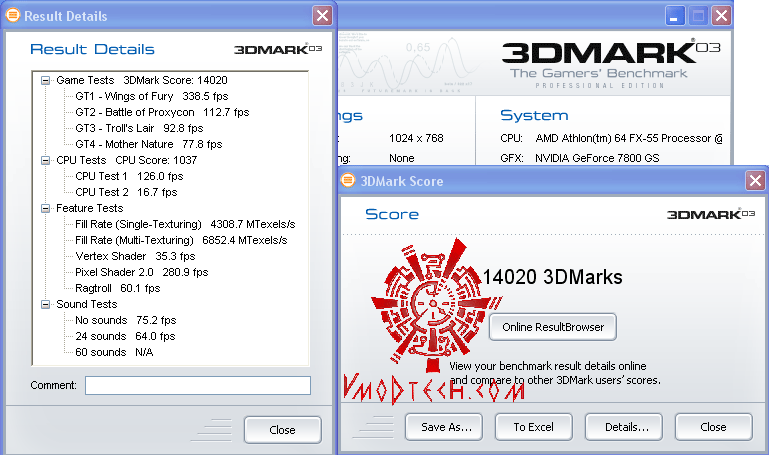Viewport: 769px width, 455px height.
Task: Click the AMD Athlon 64 FX-55 CPU text
Action: pos(629,138)
